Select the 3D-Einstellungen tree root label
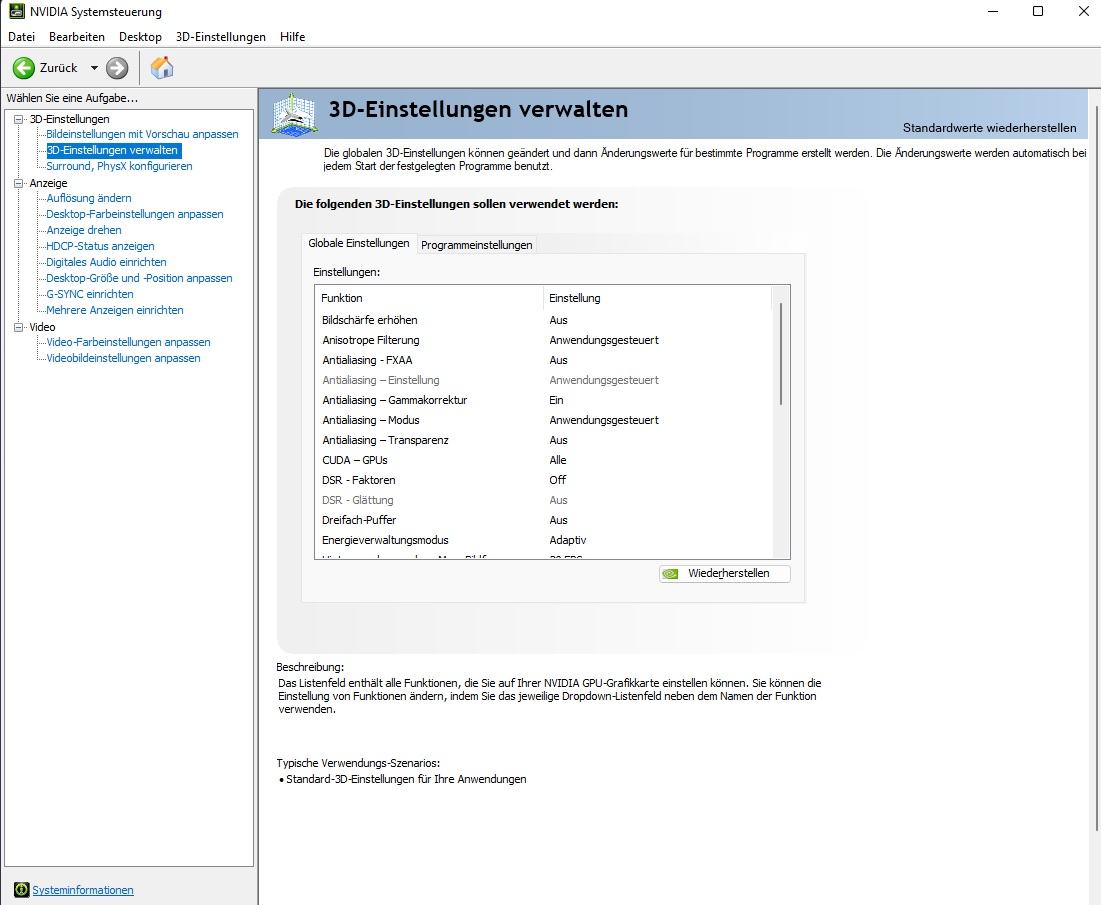Viewport: 1101px width, 905px height. (x=70, y=119)
